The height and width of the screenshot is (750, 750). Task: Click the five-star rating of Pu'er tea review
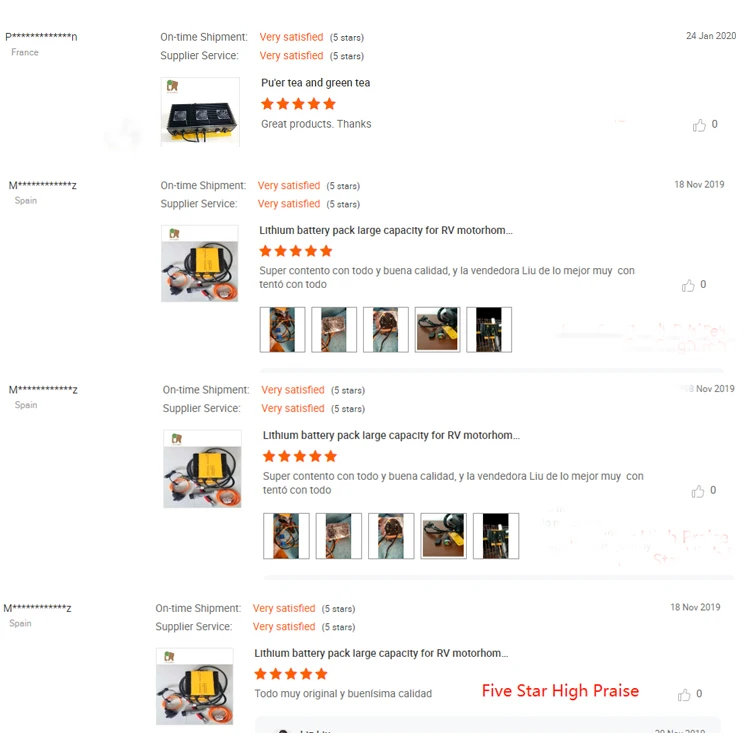click(x=298, y=104)
